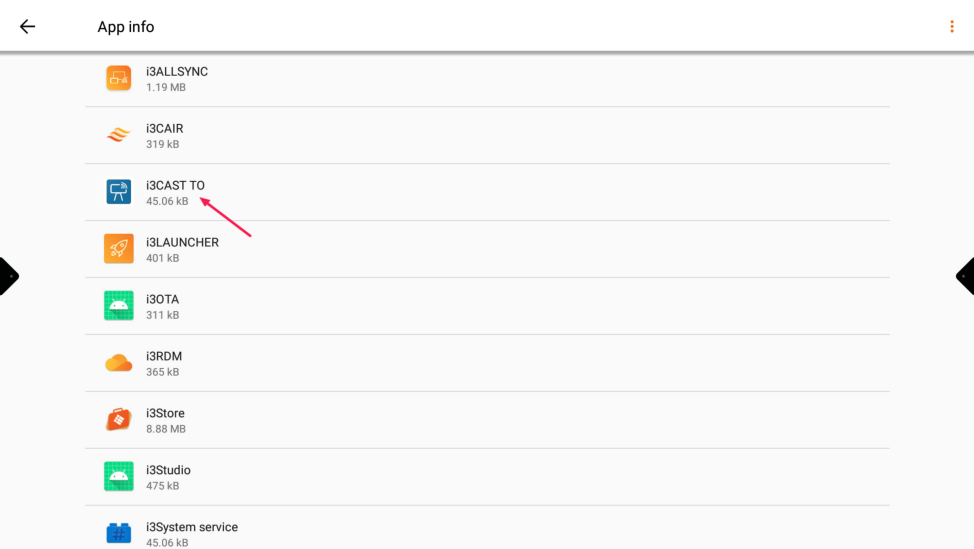Open the three-dot overflow menu
The width and height of the screenshot is (974, 549).
(x=951, y=27)
